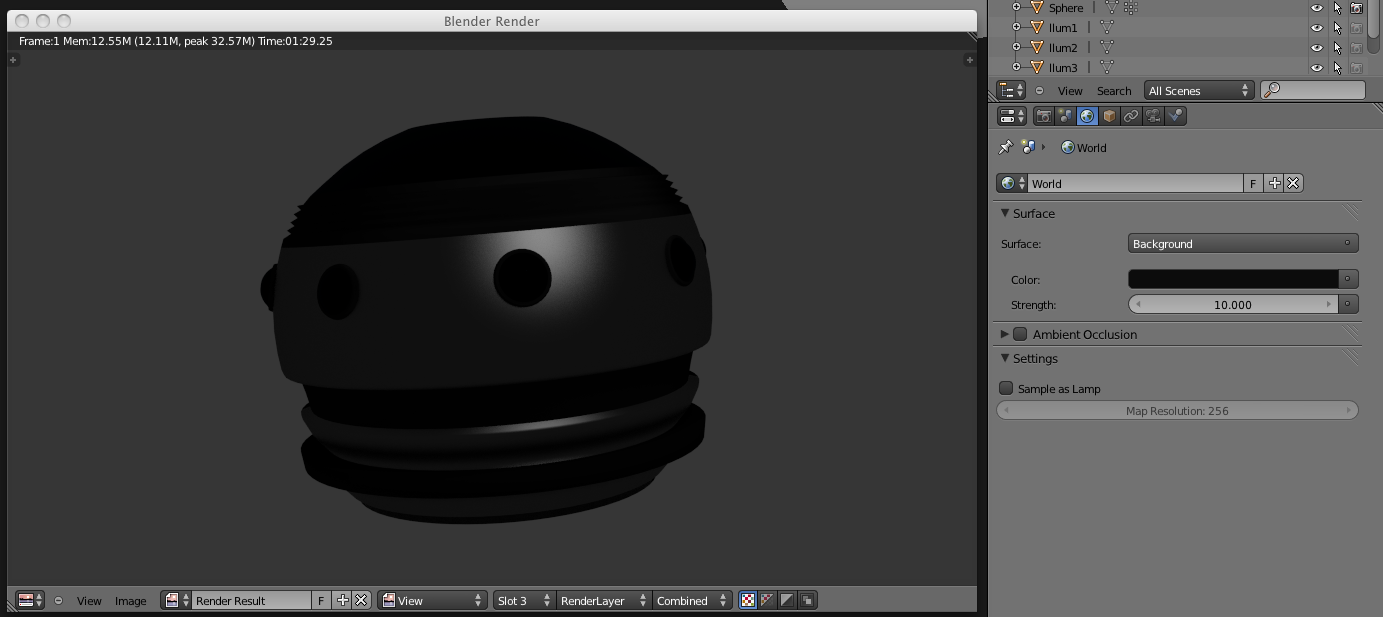Pin the properties context with pushpin
This screenshot has height=617, width=1383.
1005,147
